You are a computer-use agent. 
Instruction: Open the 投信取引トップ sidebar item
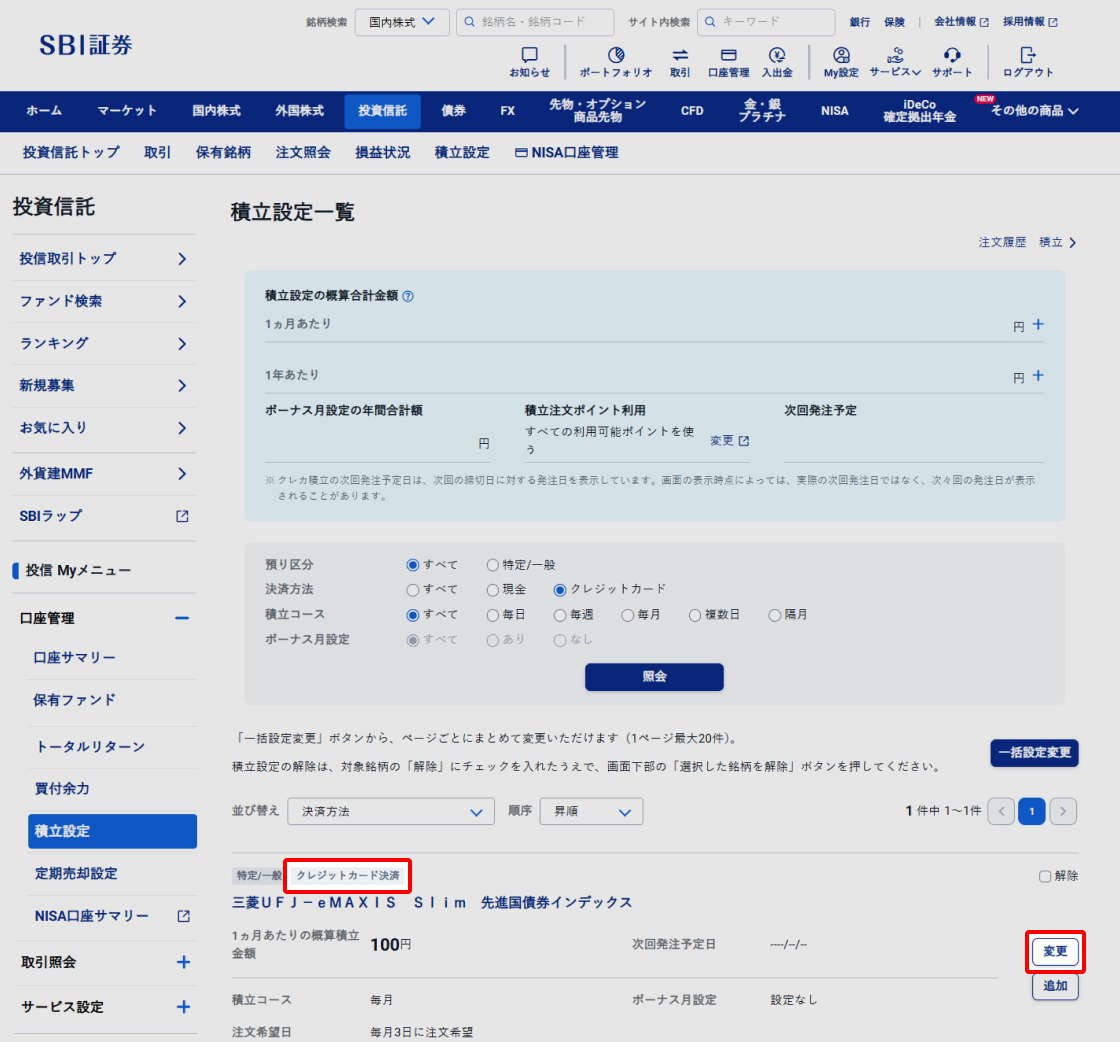coord(104,259)
